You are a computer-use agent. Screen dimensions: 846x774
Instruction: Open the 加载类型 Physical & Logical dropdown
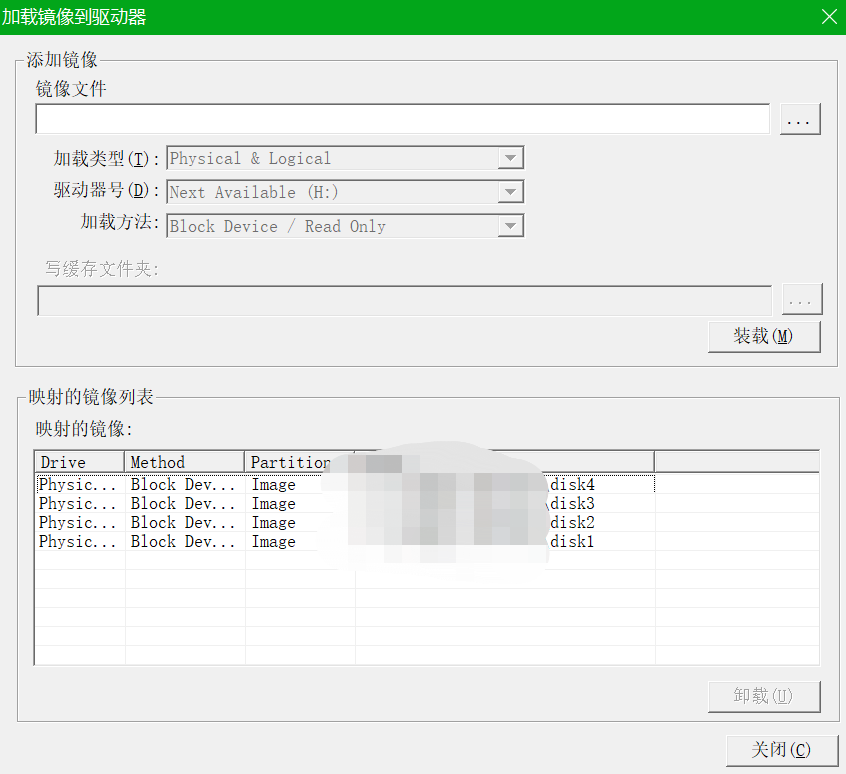pyautogui.click(x=345, y=158)
